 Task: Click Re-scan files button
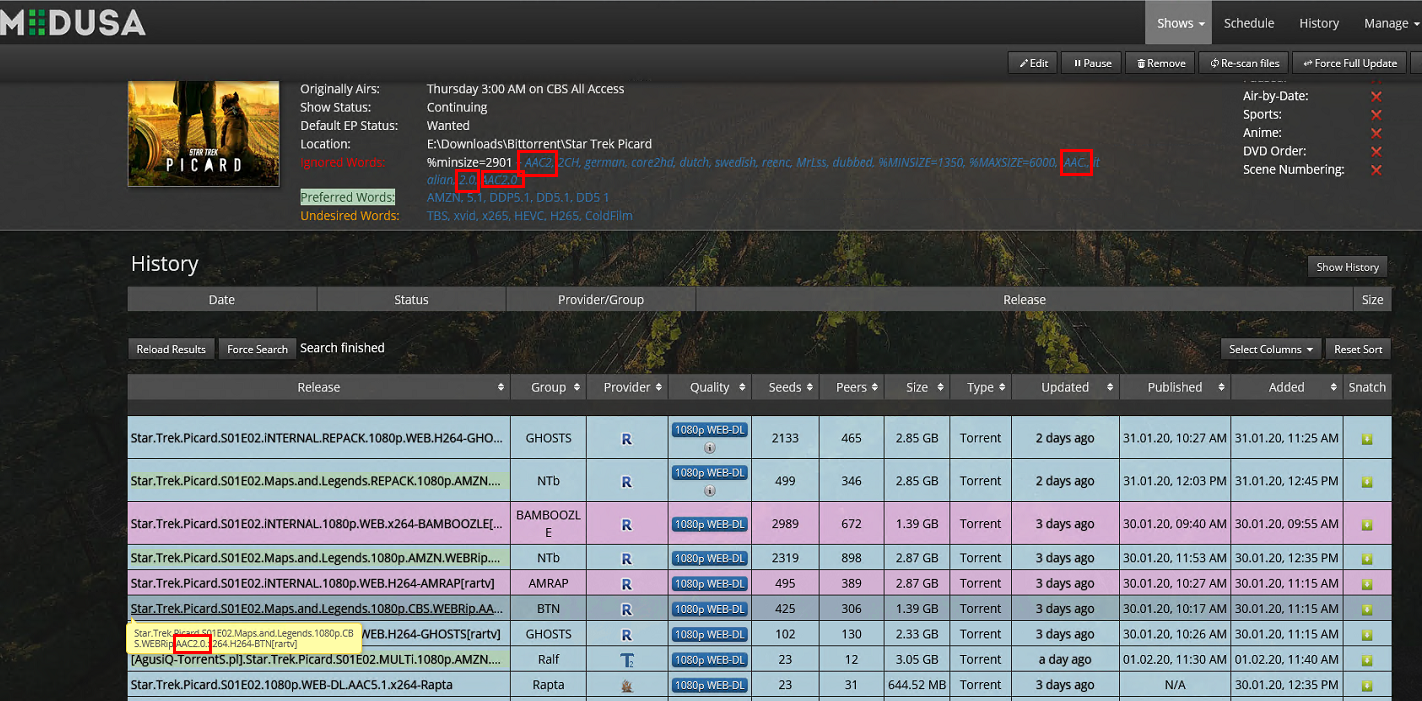[x=1244, y=63]
